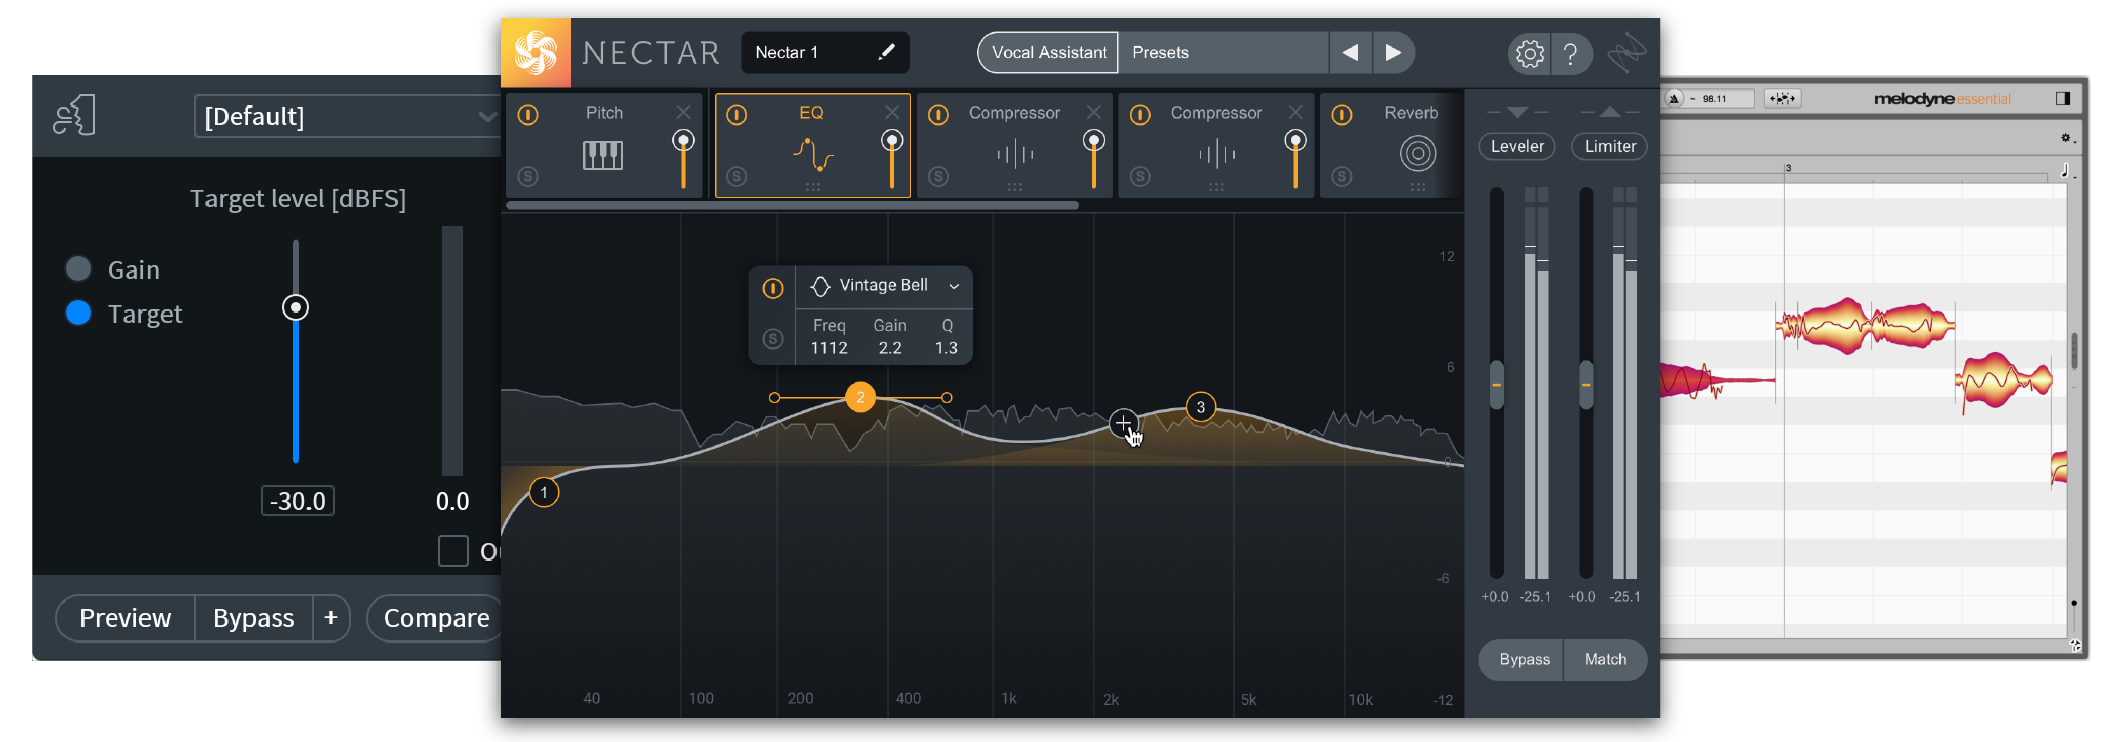Toggle power on the second Compressor module
The height and width of the screenshot is (742, 2114).
click(1140, 115)
